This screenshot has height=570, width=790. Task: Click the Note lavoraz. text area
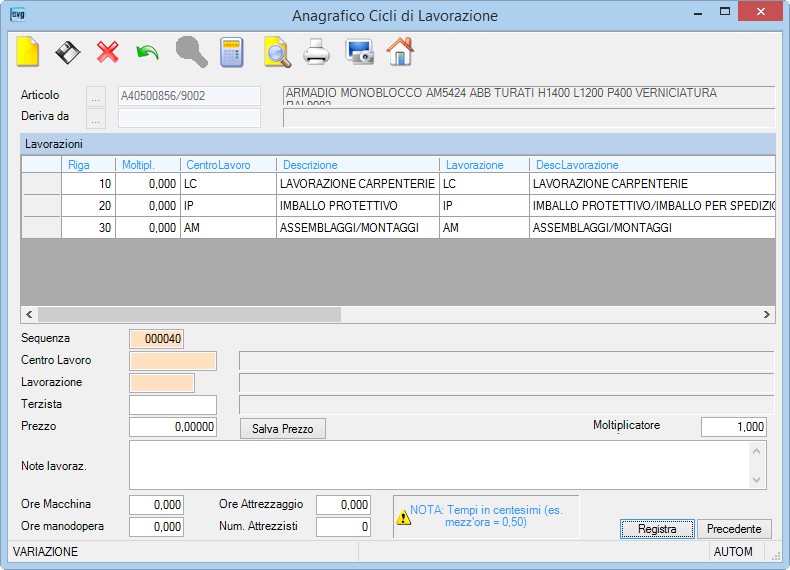click(448, 465)
